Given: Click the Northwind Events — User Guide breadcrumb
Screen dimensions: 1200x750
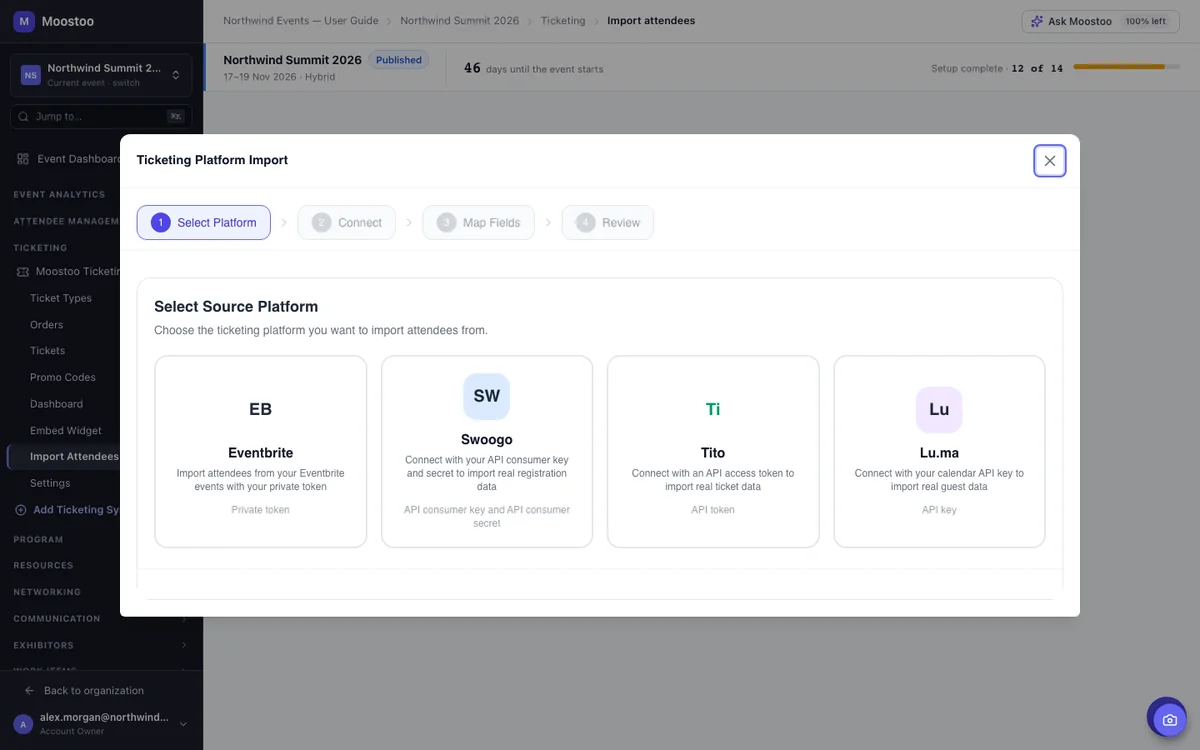Looking at the screenshot, I should [x=301, y=20].
